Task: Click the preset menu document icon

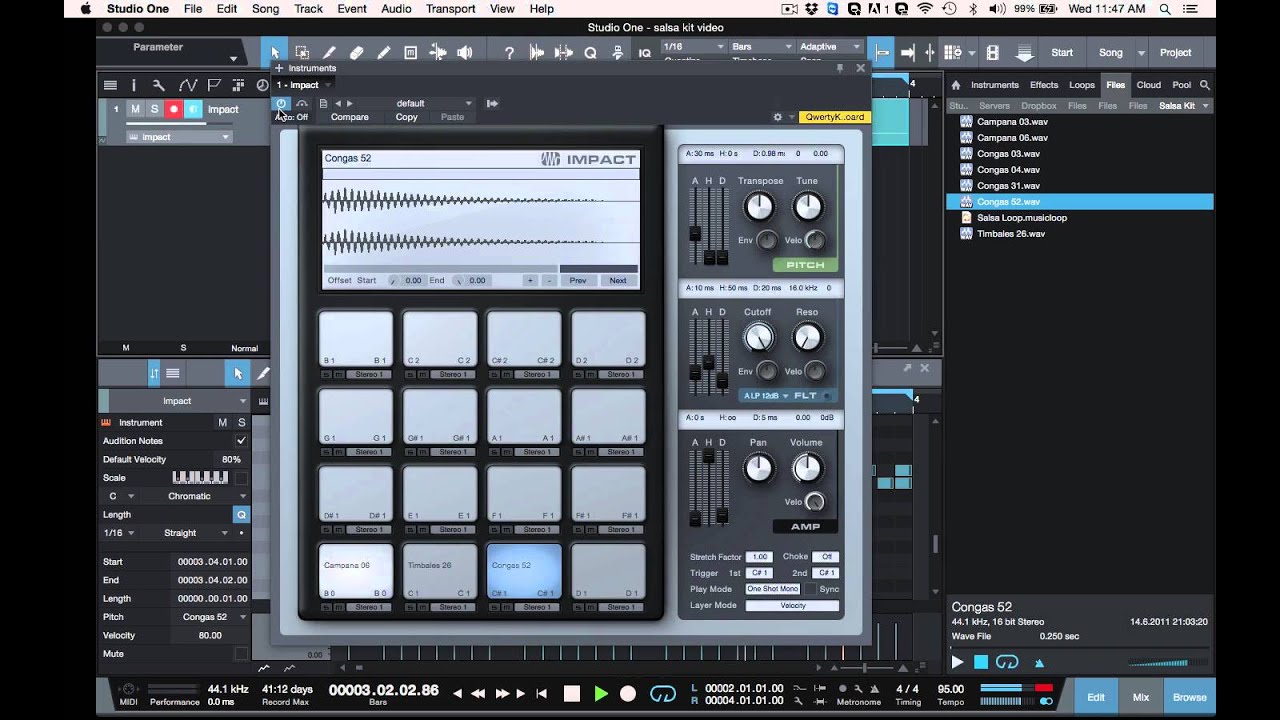Action: [x=323, y=103]
